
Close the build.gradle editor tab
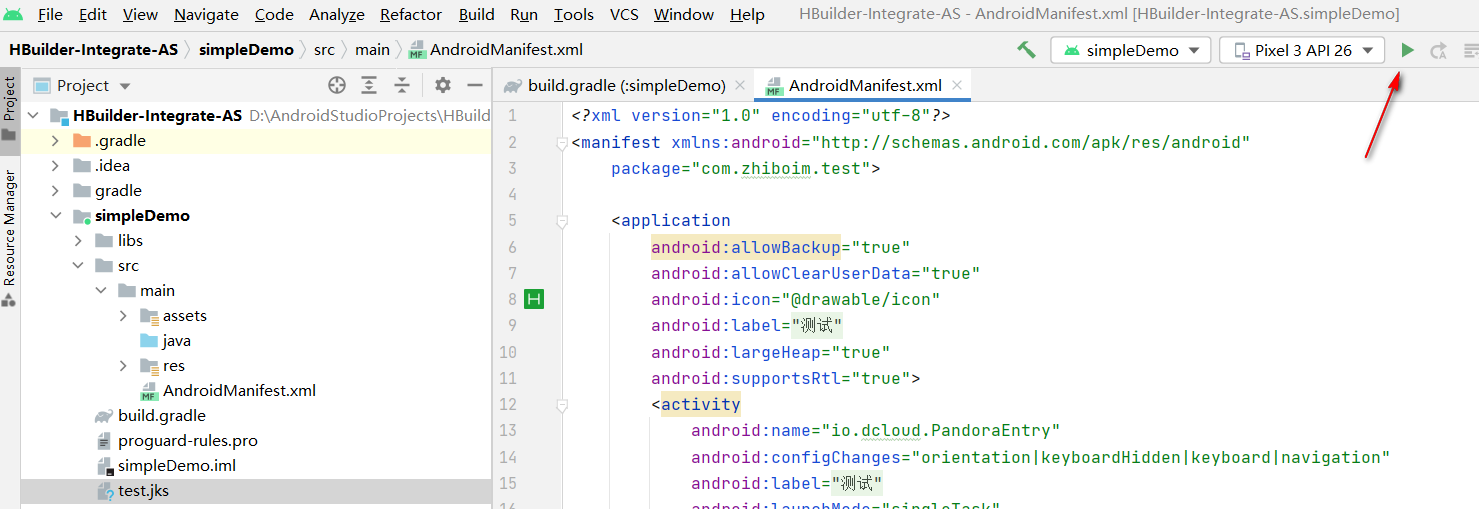(739, 86)
